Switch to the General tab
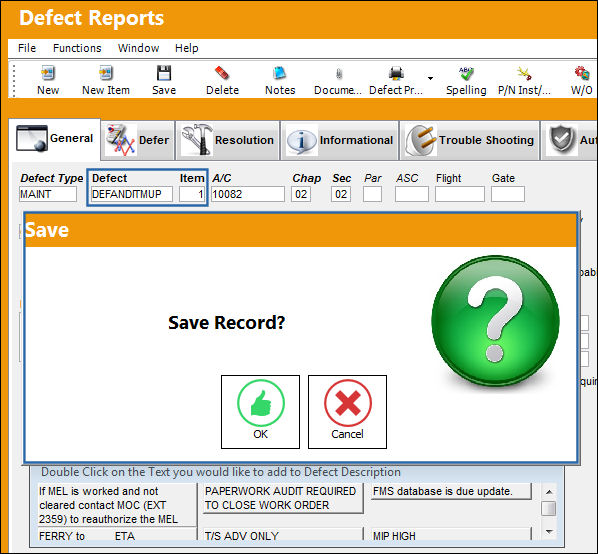Image resolution: width=598 pixels, height=554 pixels. pos(55,139)
